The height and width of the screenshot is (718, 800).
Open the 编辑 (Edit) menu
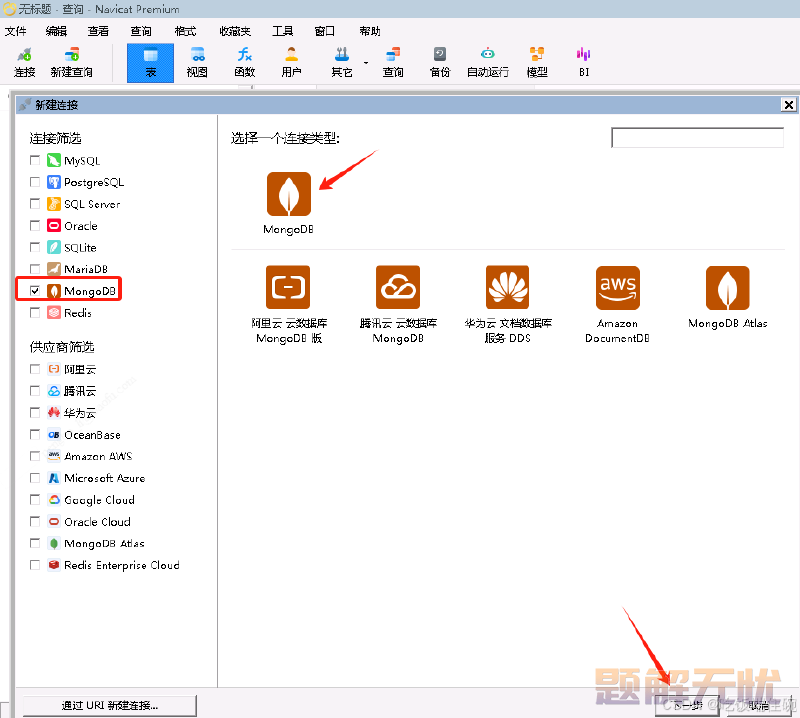click(x=56, y=31)
